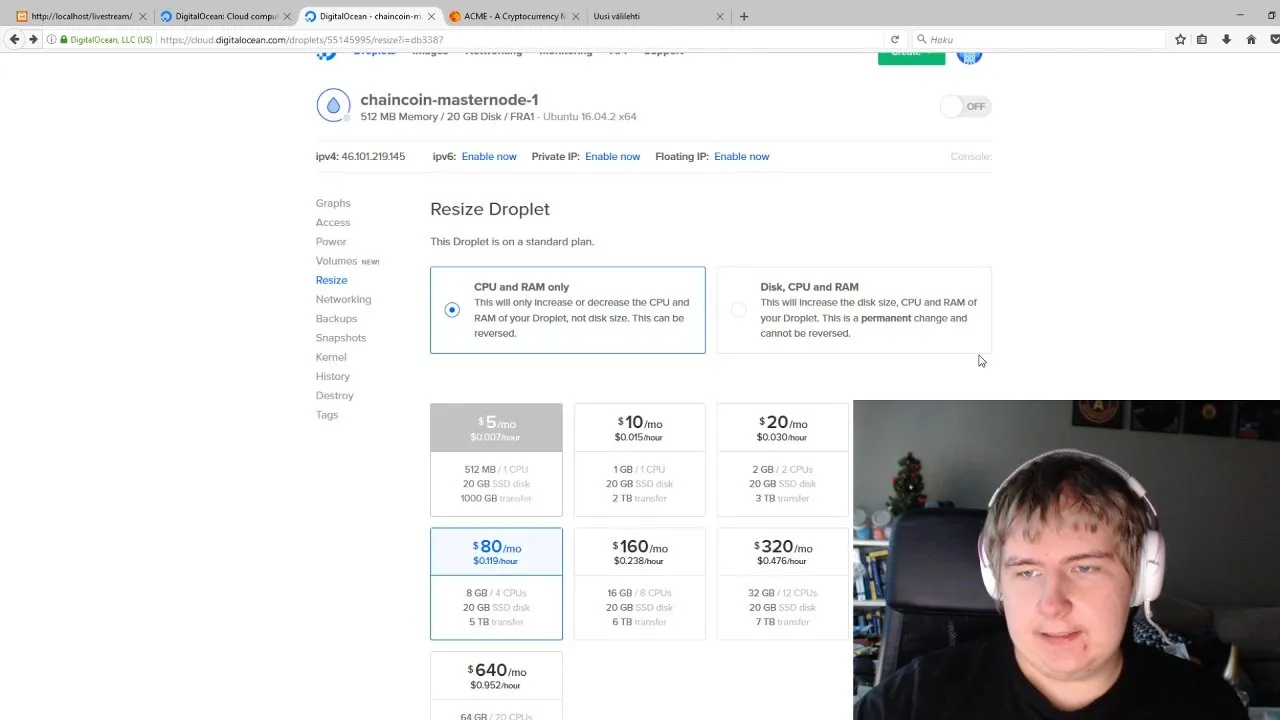Viewport: 1280px width, 720px height.
Task: Enable Floating IP via its Enable now link
Action: pyautogui.click(x=742, y=156)
